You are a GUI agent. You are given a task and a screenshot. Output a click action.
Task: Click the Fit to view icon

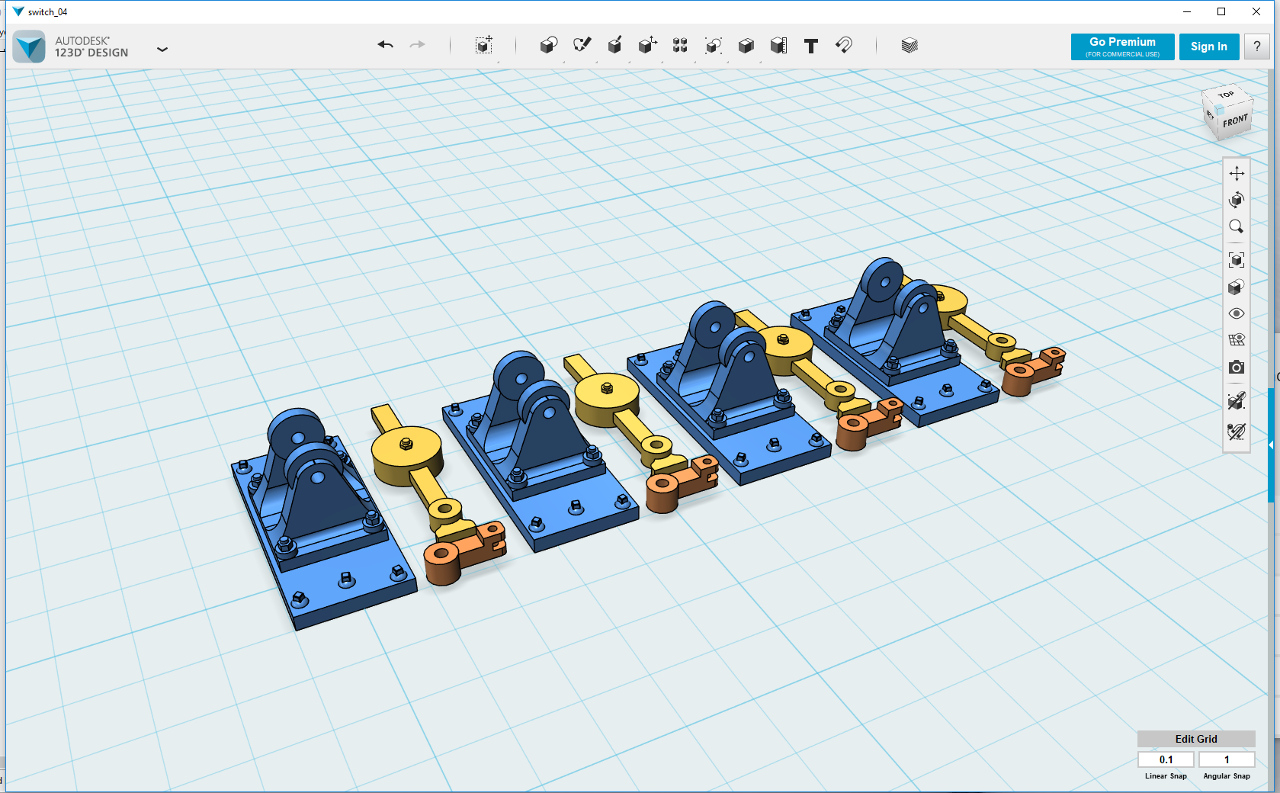(x=1237, y=260)
